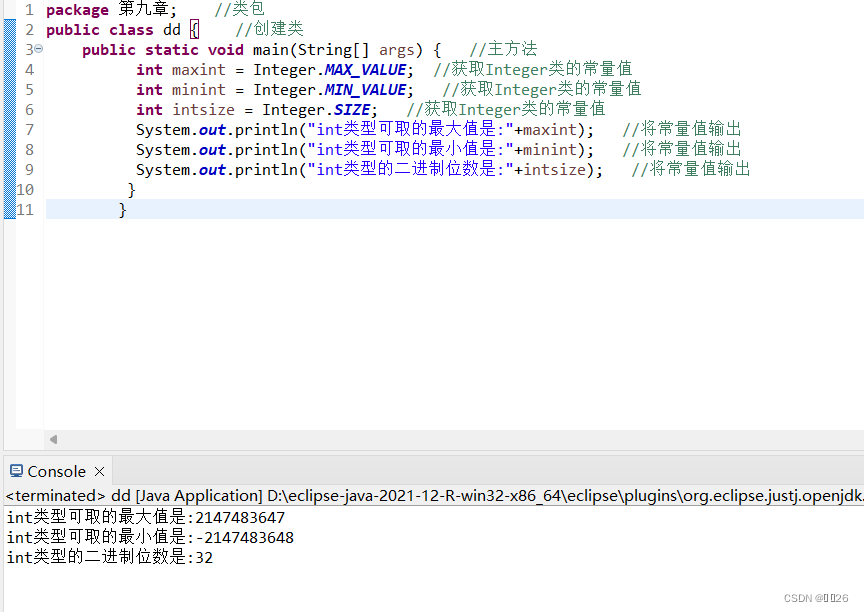This screenshot has width=864, height=612.
Task: Click line number 11 in the gutter
Action: click(25, 209)
